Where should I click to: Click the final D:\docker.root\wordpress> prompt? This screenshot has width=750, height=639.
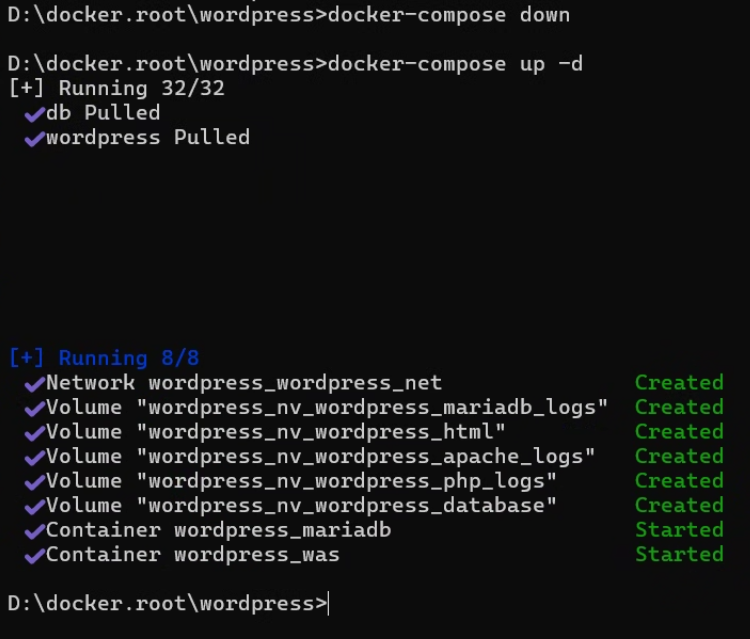[x=168, y=604]
